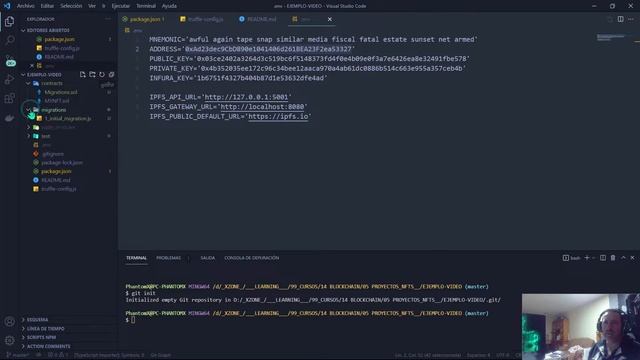Open the Run and Debug view

[x=9, y=79]
